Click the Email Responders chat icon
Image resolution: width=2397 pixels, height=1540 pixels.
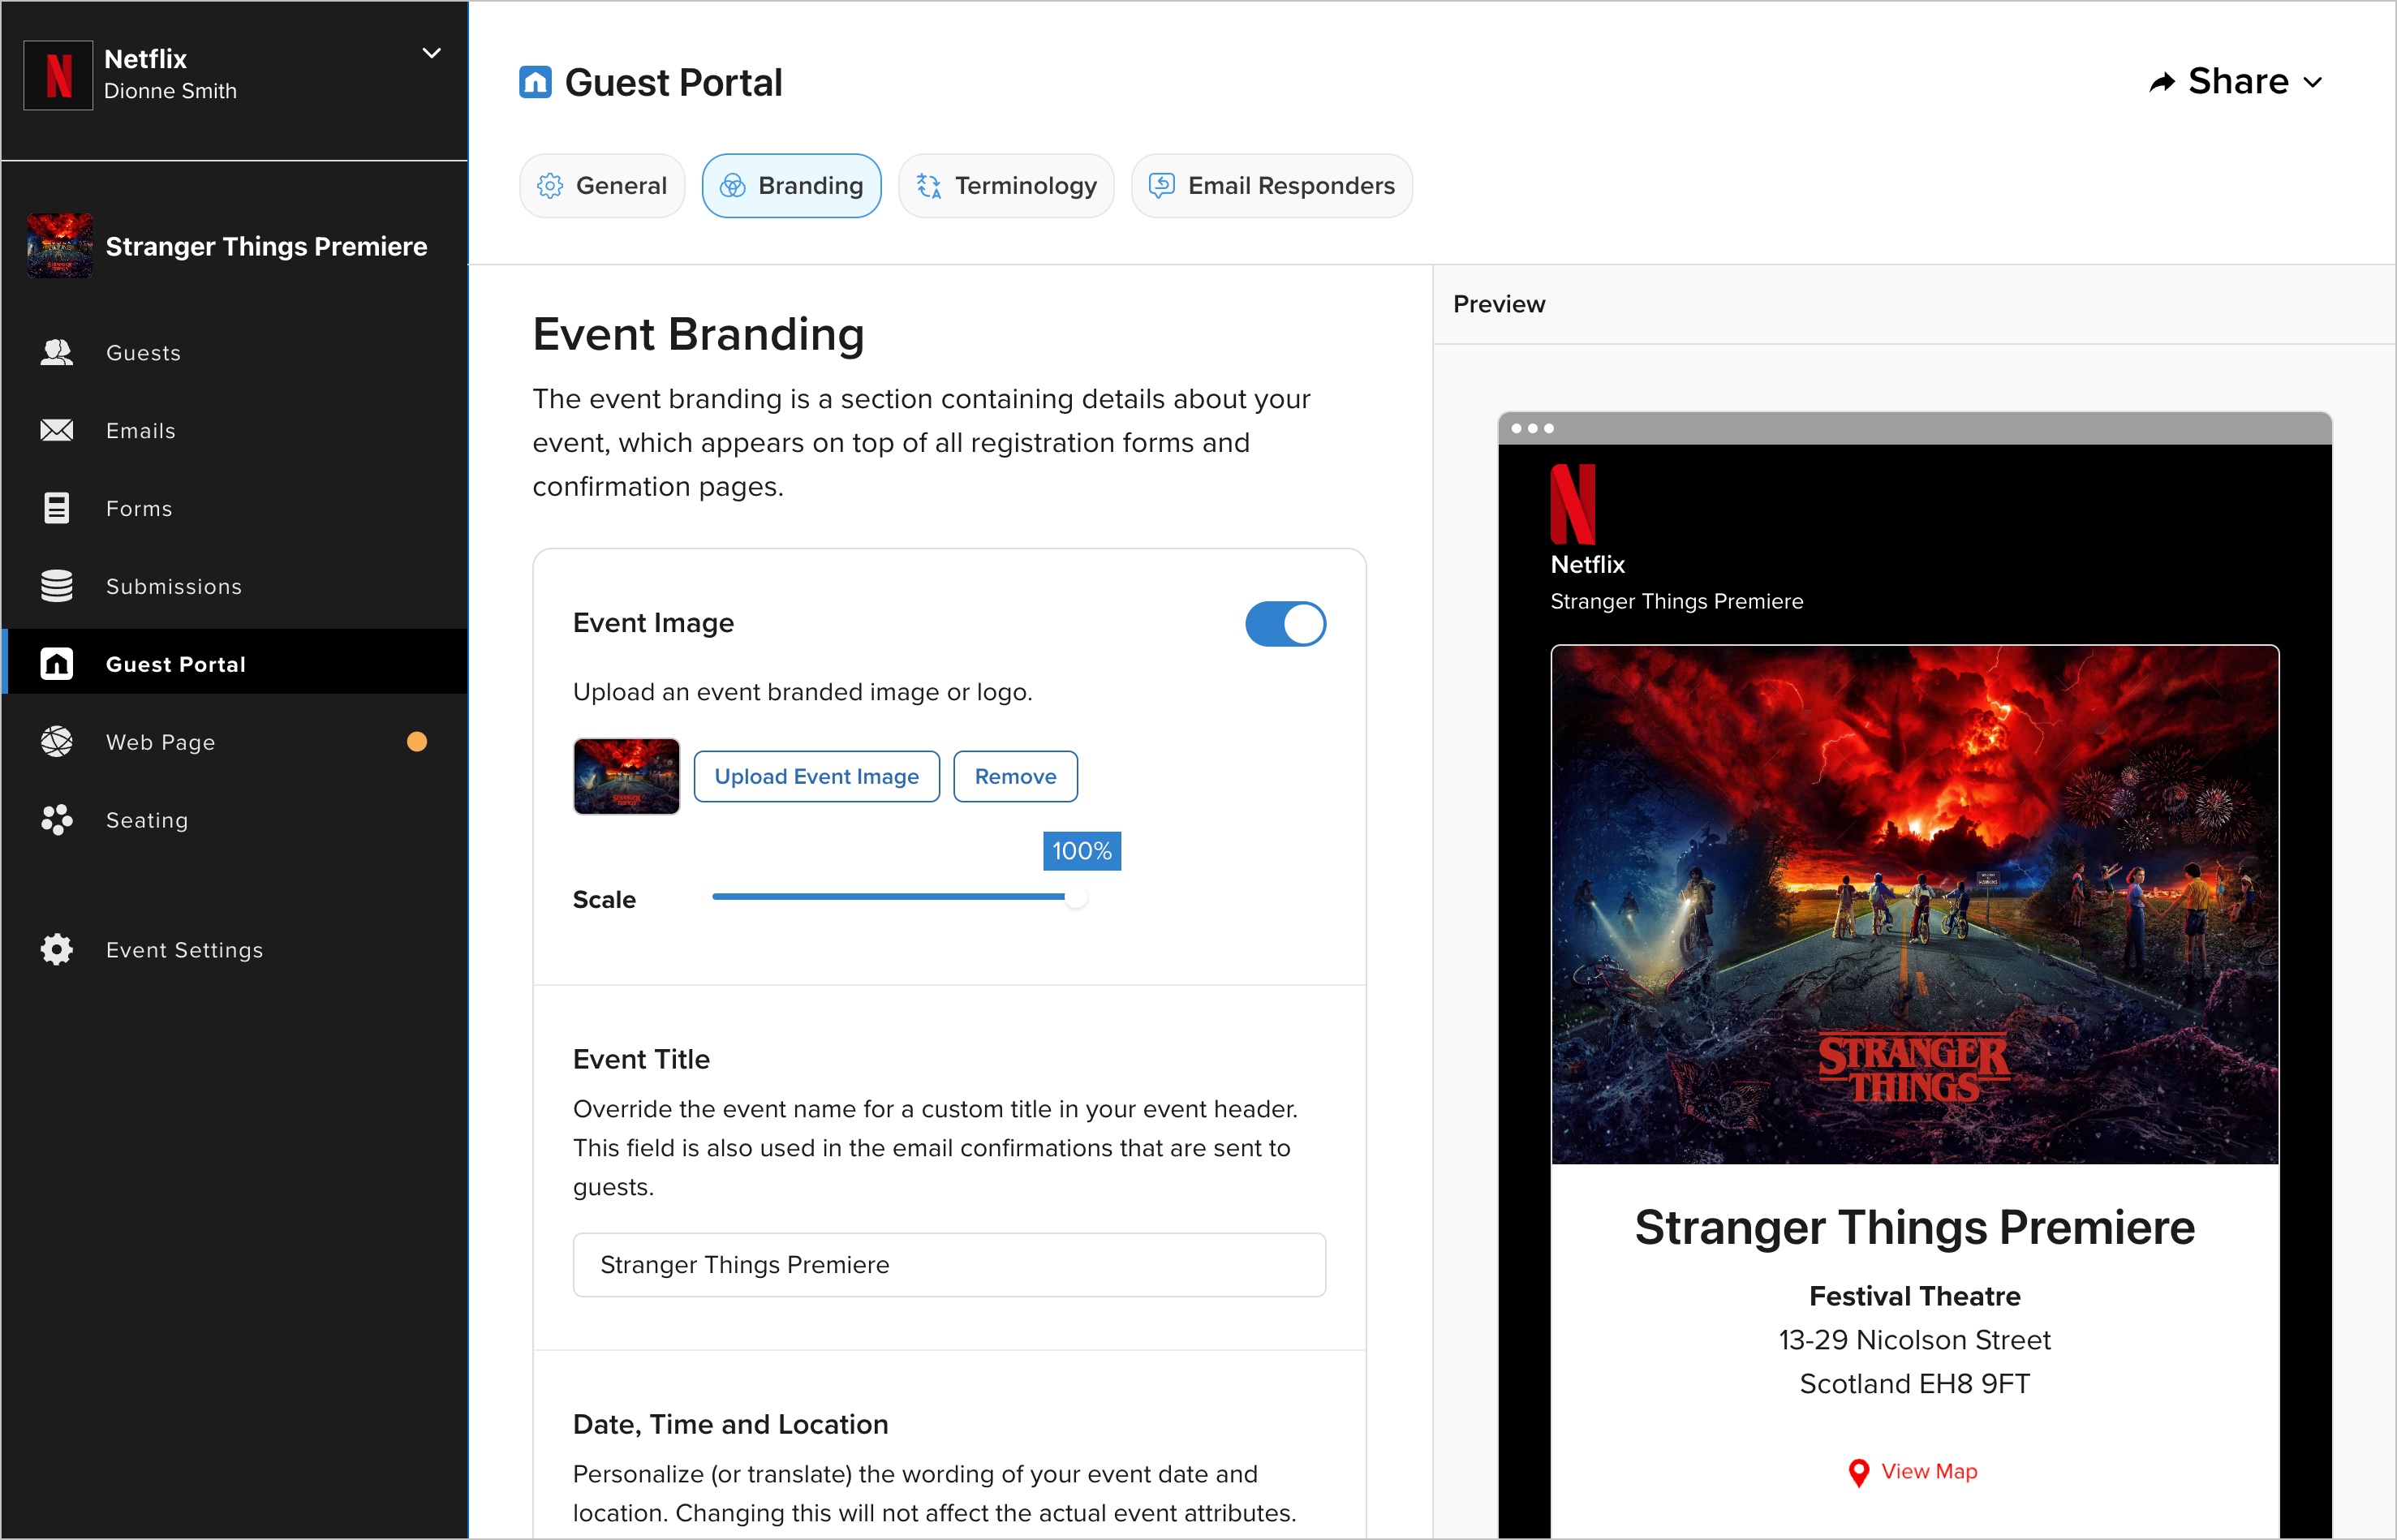1162,186
